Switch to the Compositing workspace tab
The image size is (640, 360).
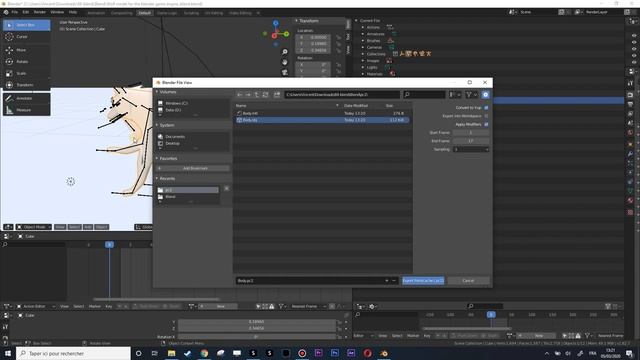pyautogui.click(x=122, y=13)
